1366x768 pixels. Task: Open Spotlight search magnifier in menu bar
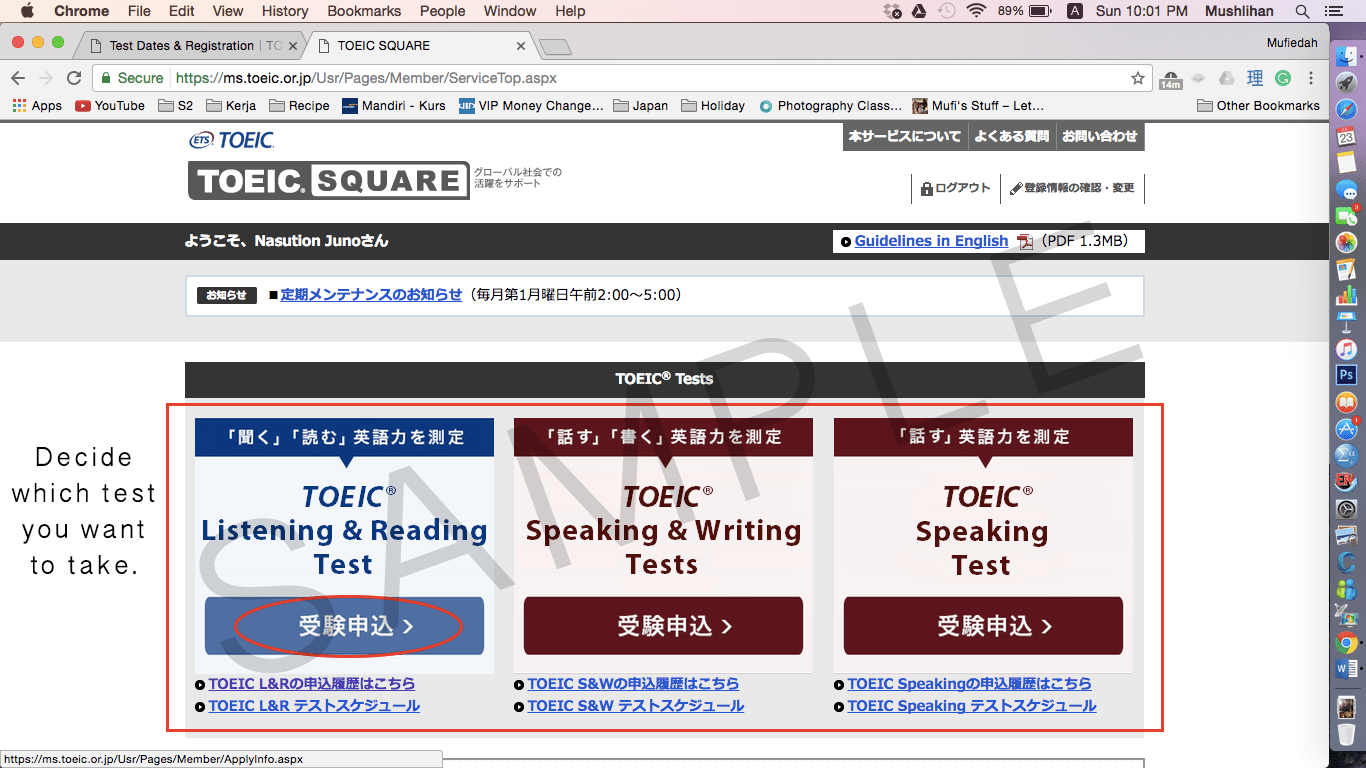(x=1302, y=11)
